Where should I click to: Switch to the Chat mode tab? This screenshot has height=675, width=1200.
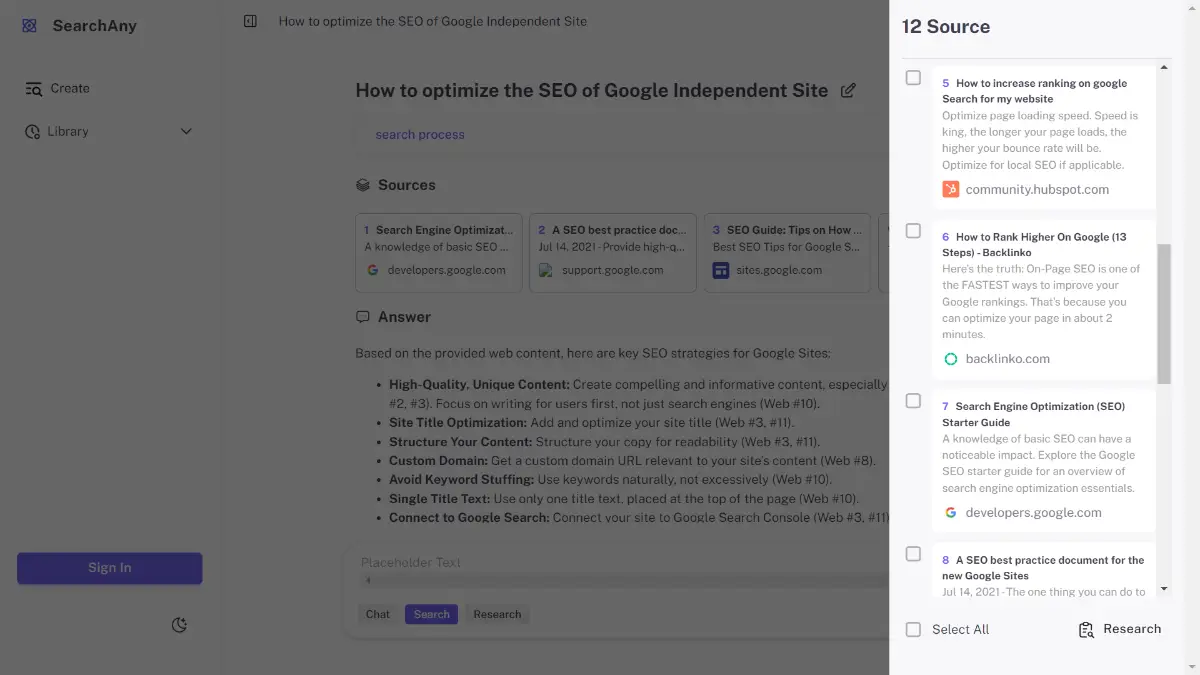[x=378, y=614]
